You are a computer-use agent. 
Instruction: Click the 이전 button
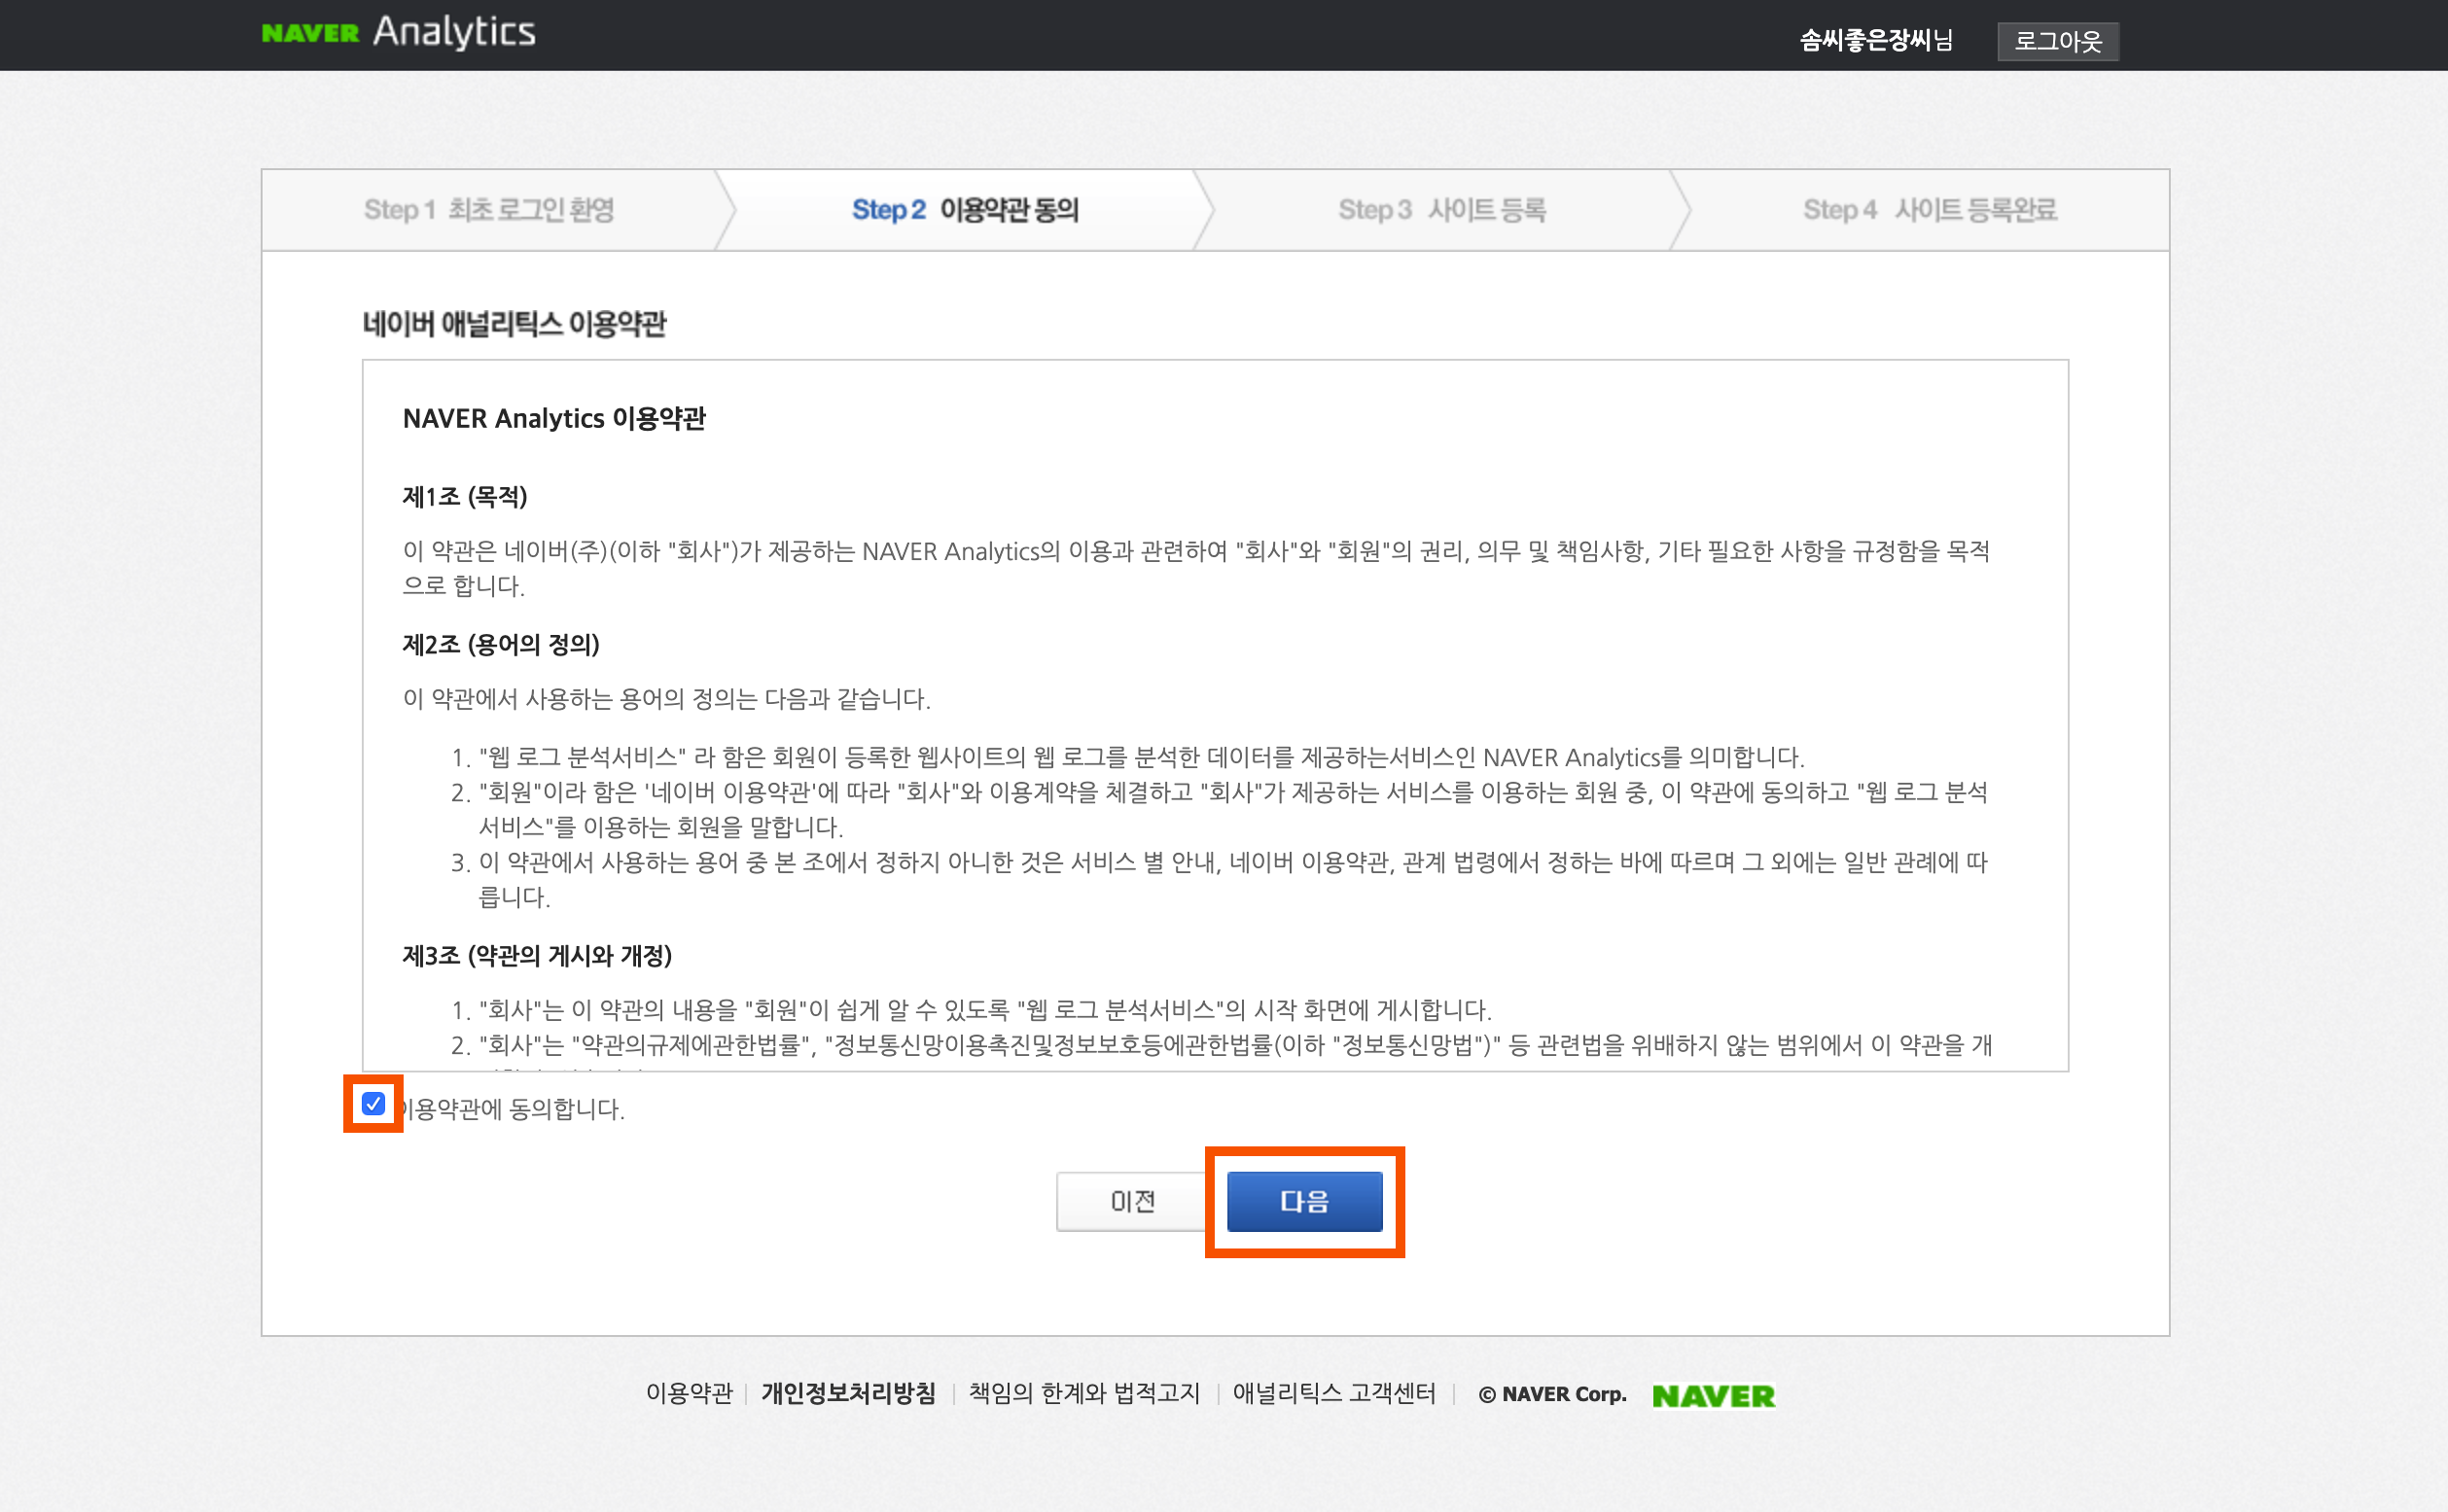pos(1132,1201)
